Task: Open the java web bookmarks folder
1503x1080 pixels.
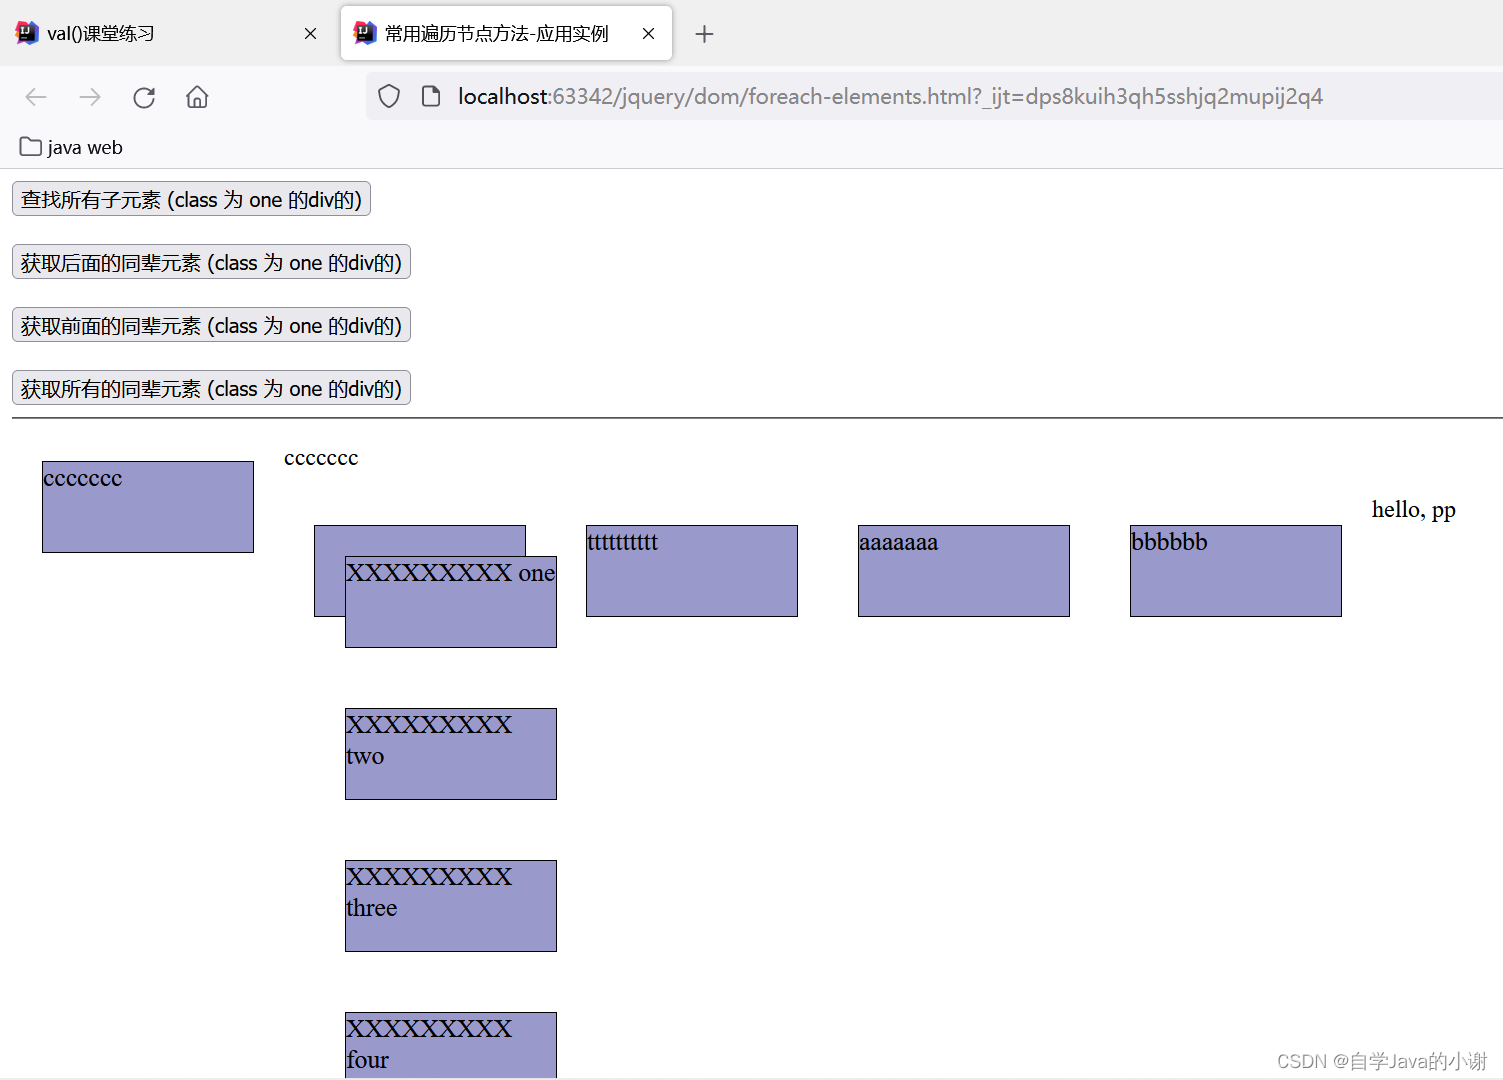Action: coord(71,147)
